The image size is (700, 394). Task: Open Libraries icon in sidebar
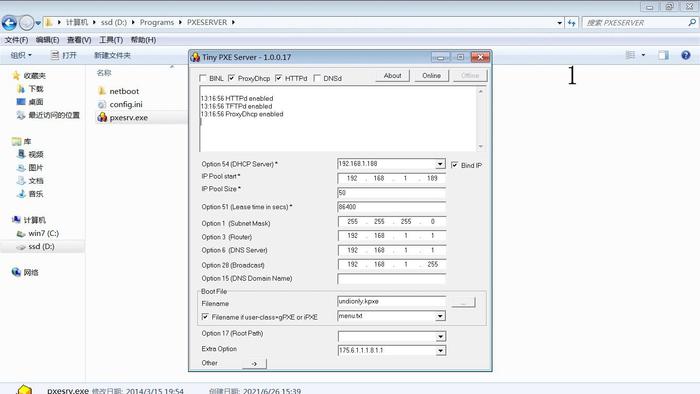(17, 141)
